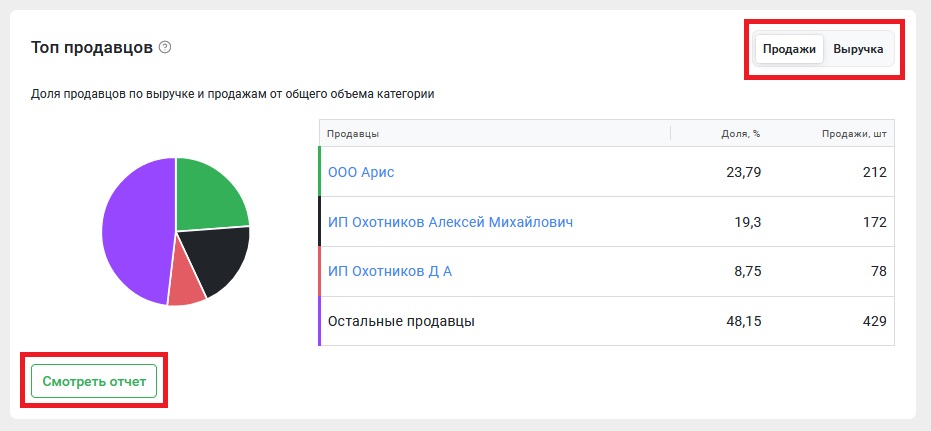This screenshot has width=931, height=431.
Task: Select share value 23,79
Action: pyautogui.click(x=743, y=172)
